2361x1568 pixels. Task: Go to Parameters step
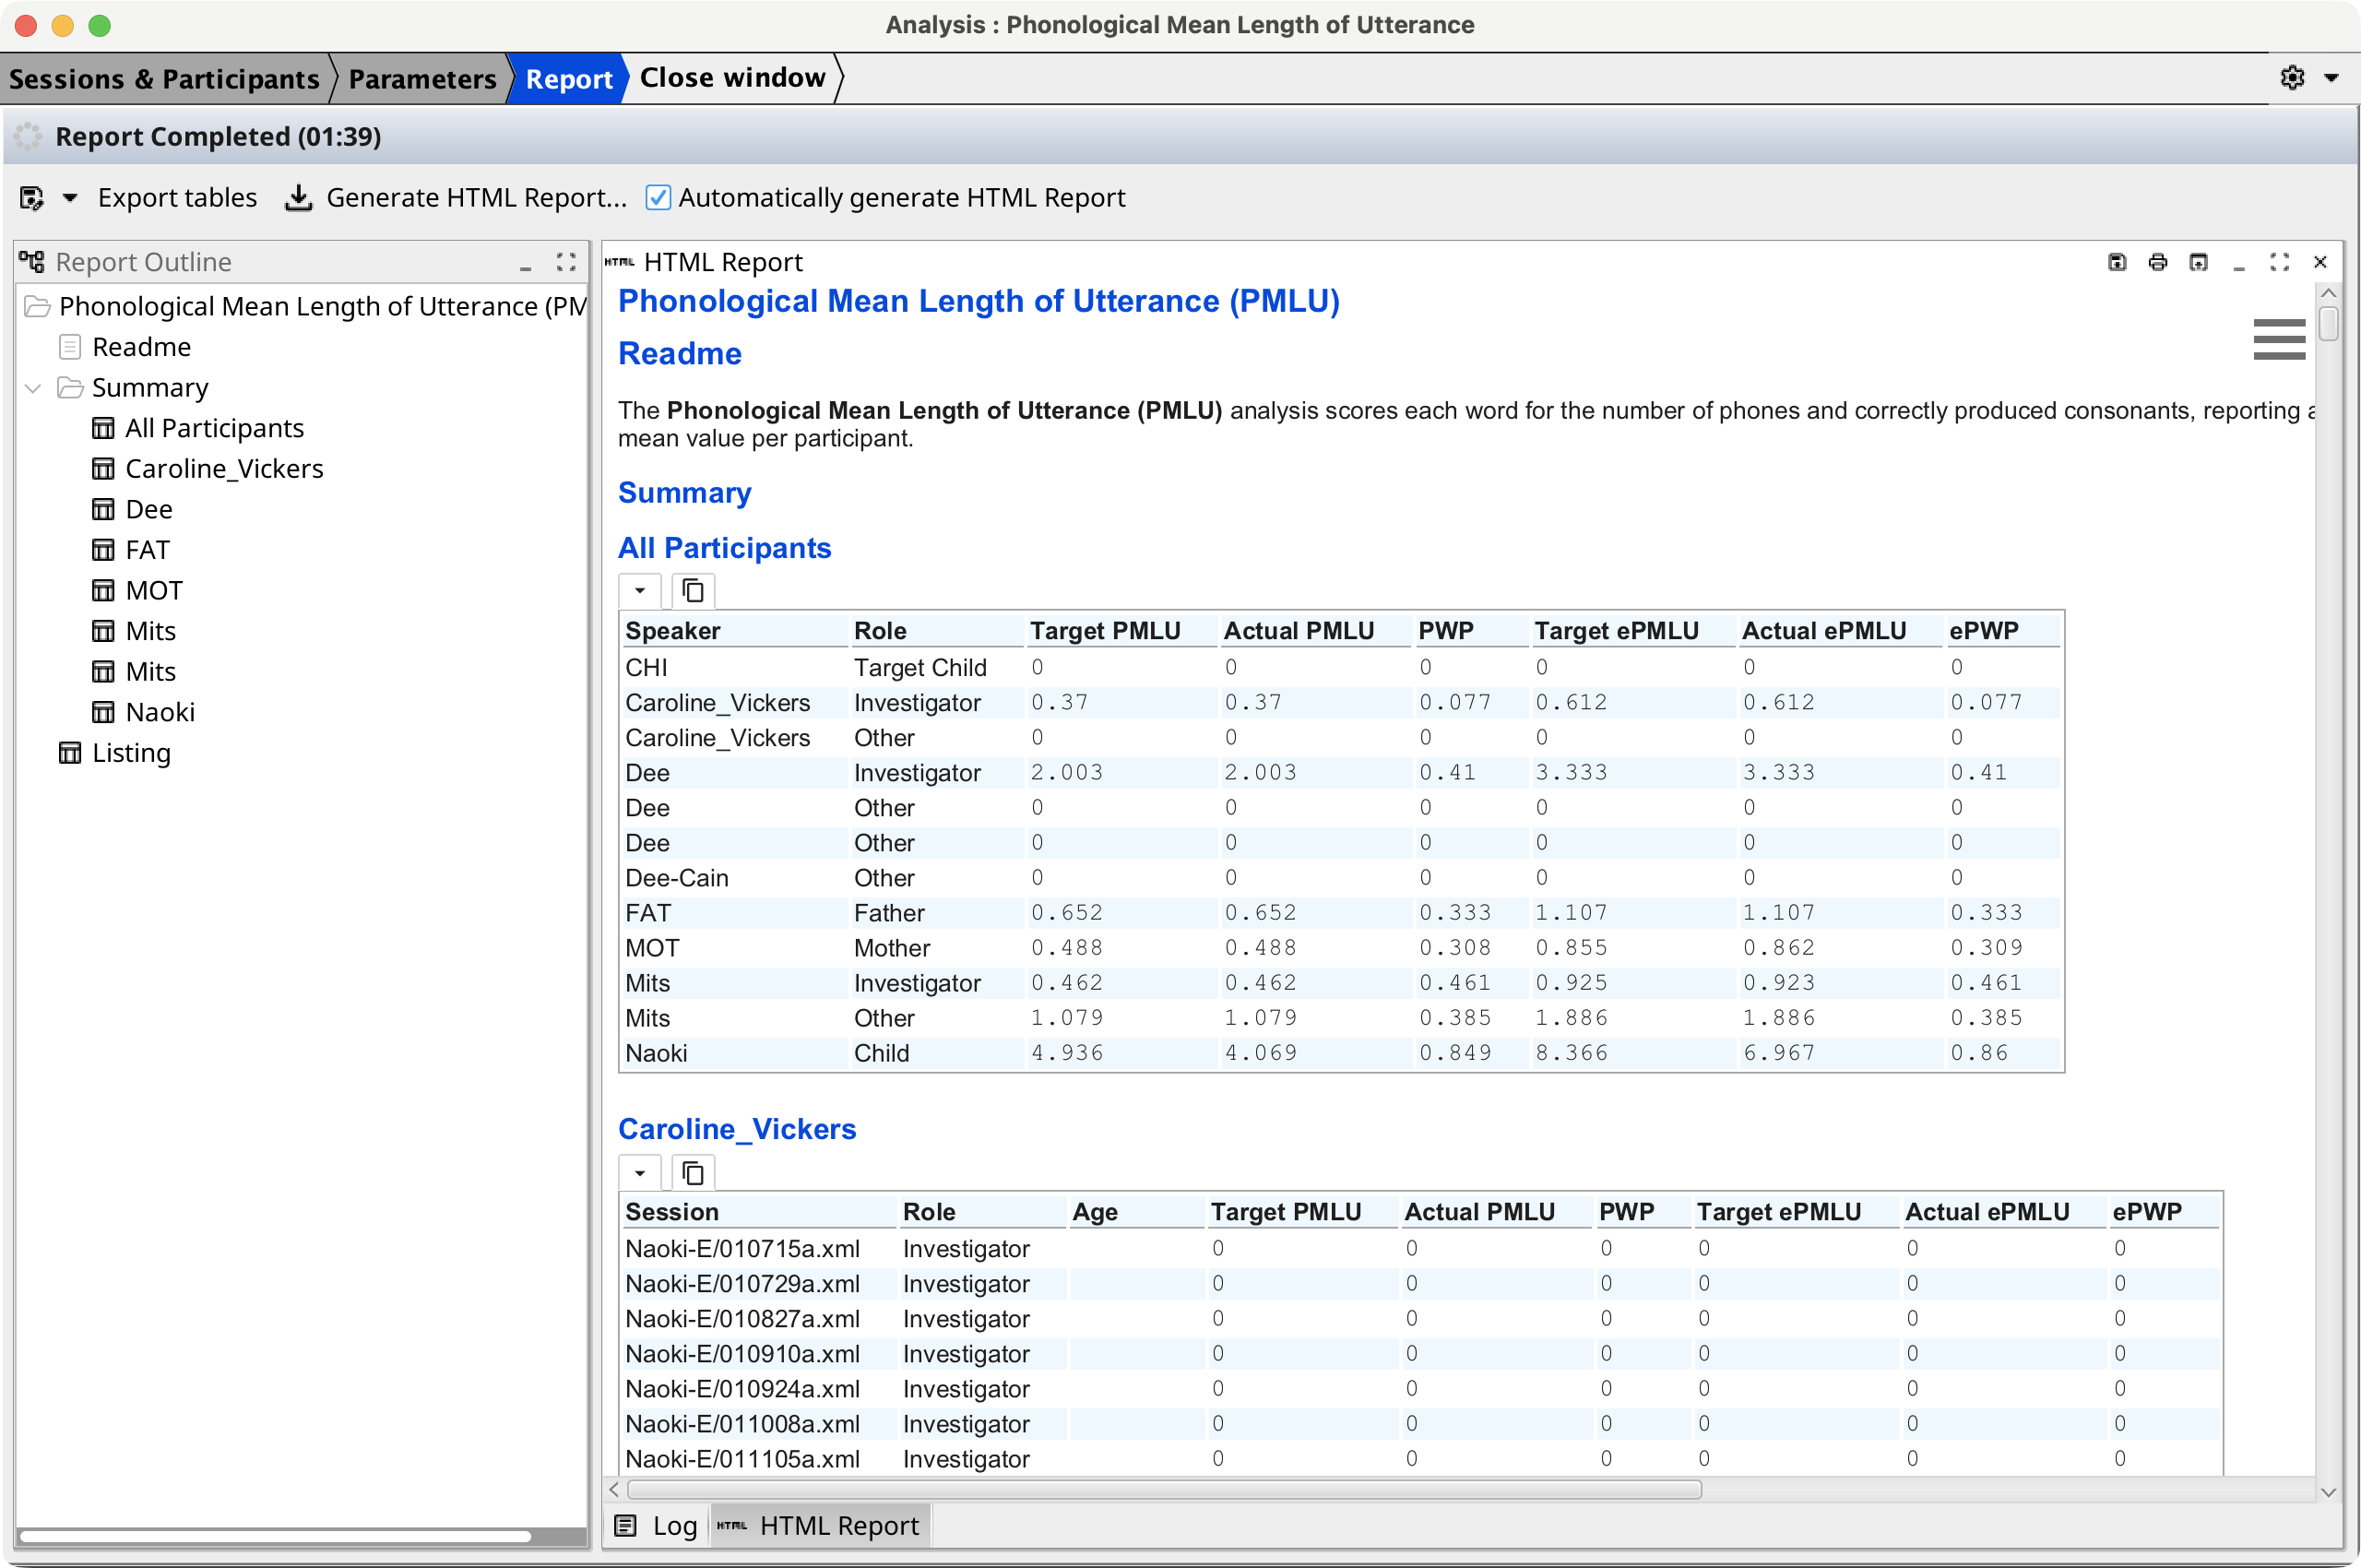click(422, 78)
